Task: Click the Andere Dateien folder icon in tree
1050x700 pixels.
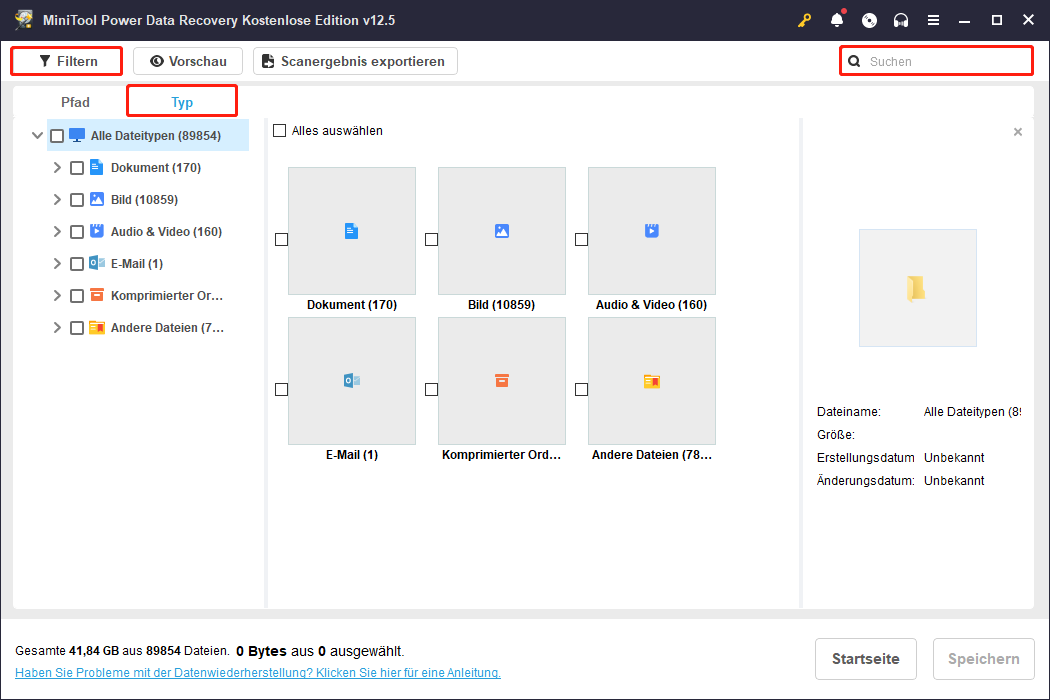Action: 96,328
